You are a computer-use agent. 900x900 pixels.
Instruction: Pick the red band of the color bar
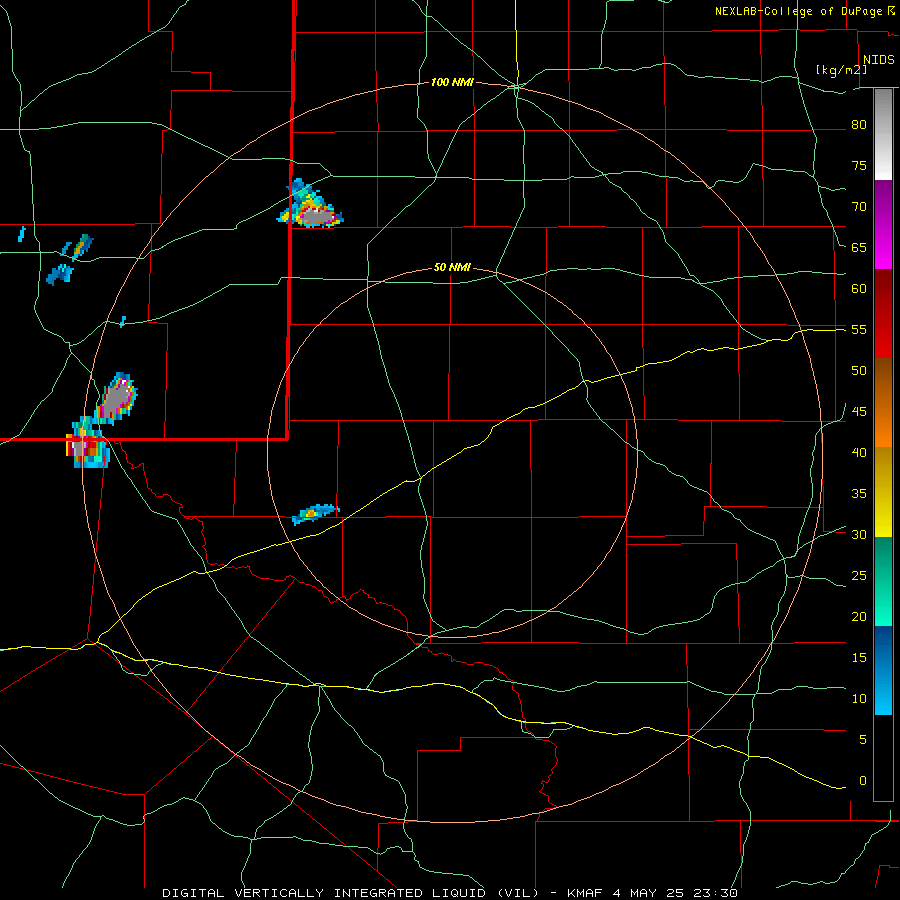tap(883, 313)
